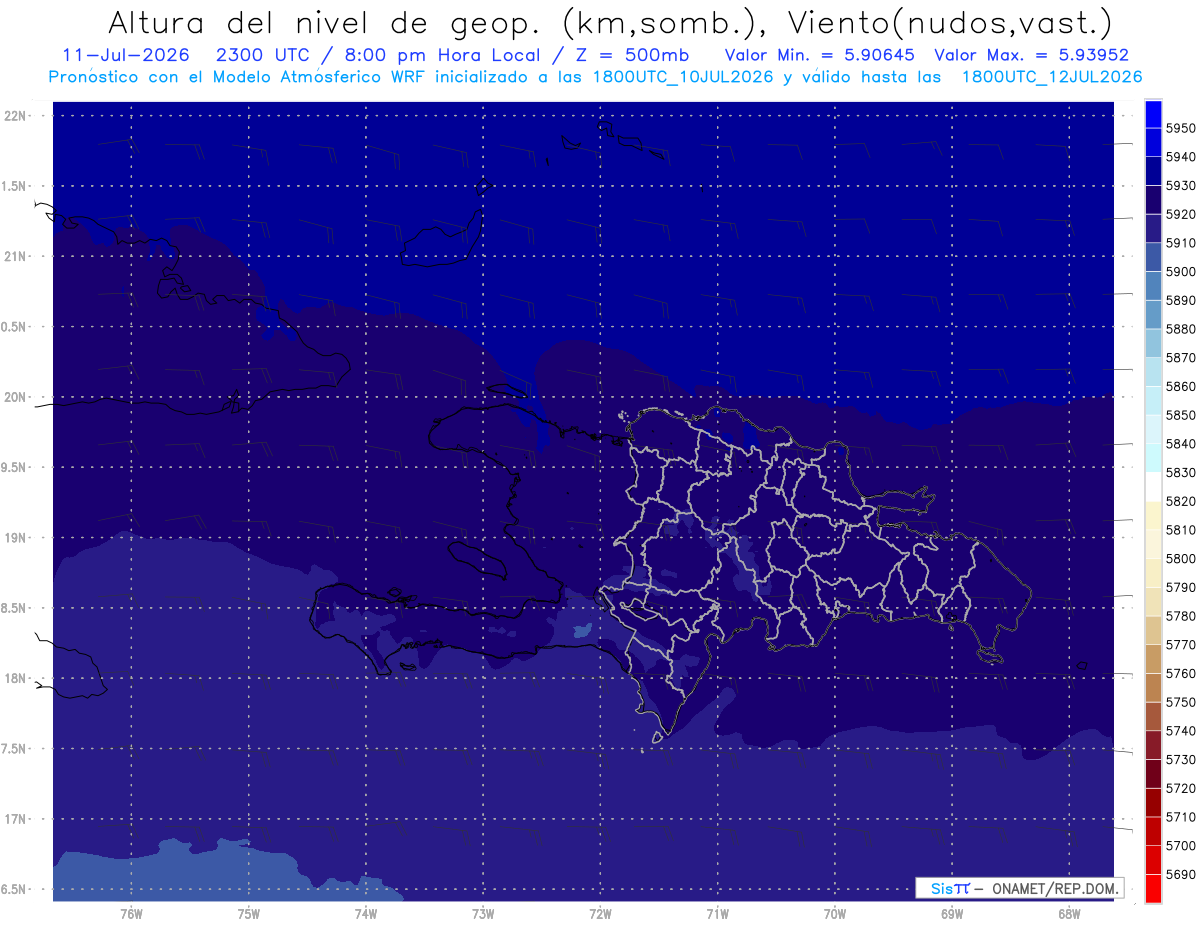Click the '2300 UTC' time label
1200x927 pixels.
point(263,55)
